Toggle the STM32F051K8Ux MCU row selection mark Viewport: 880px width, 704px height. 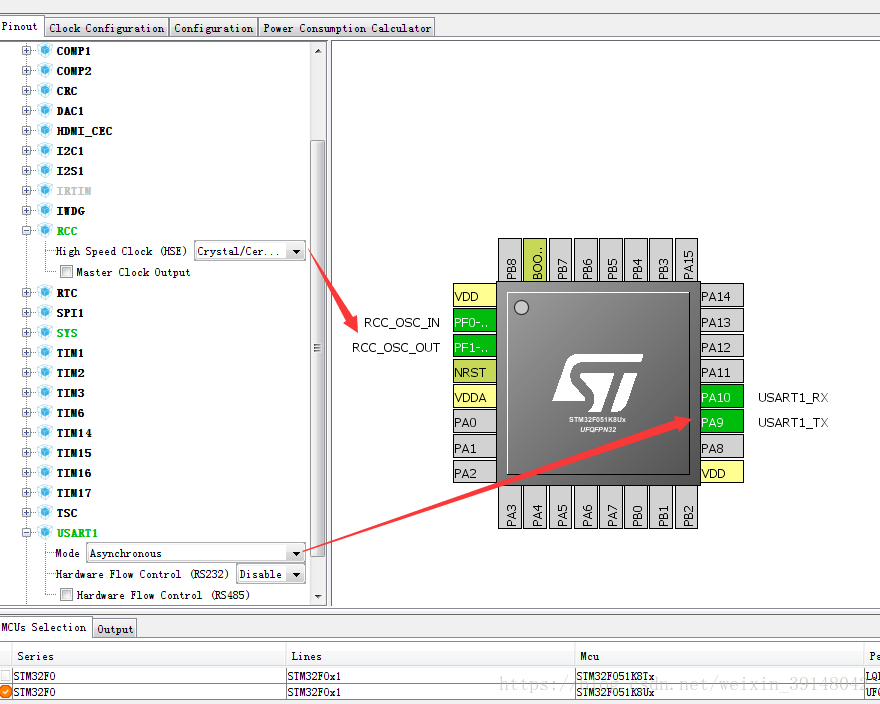click(x=6, y=691)
